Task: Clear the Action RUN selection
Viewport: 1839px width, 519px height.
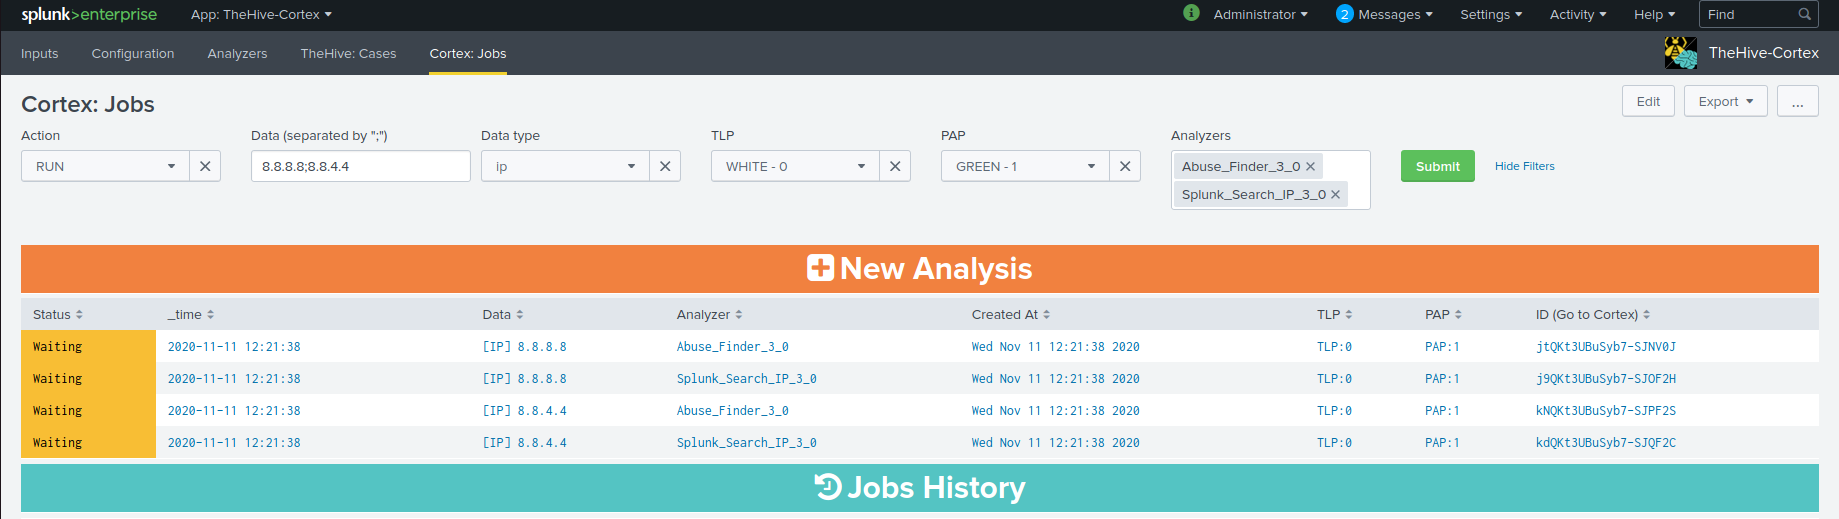Action: pyautogui.click(x=205, y=166)
